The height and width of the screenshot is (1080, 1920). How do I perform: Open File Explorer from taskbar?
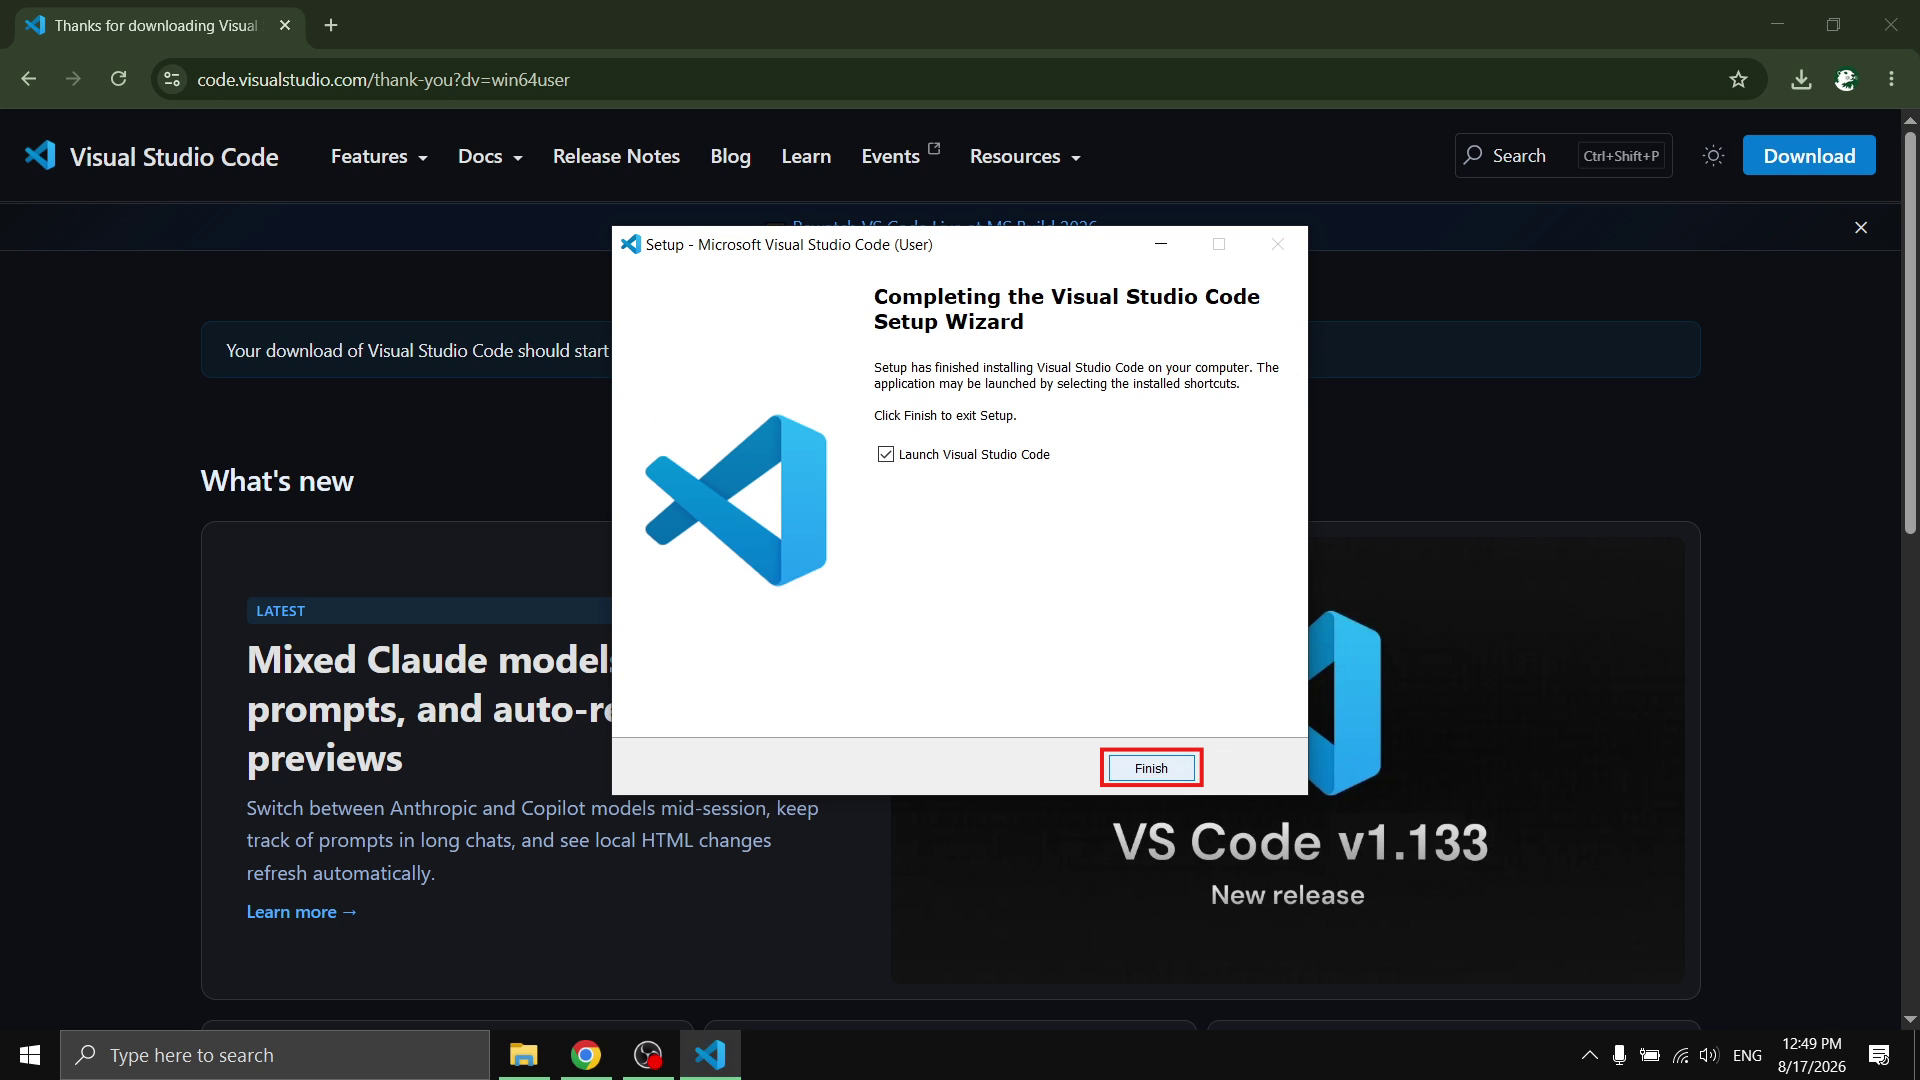[523, 1055]
